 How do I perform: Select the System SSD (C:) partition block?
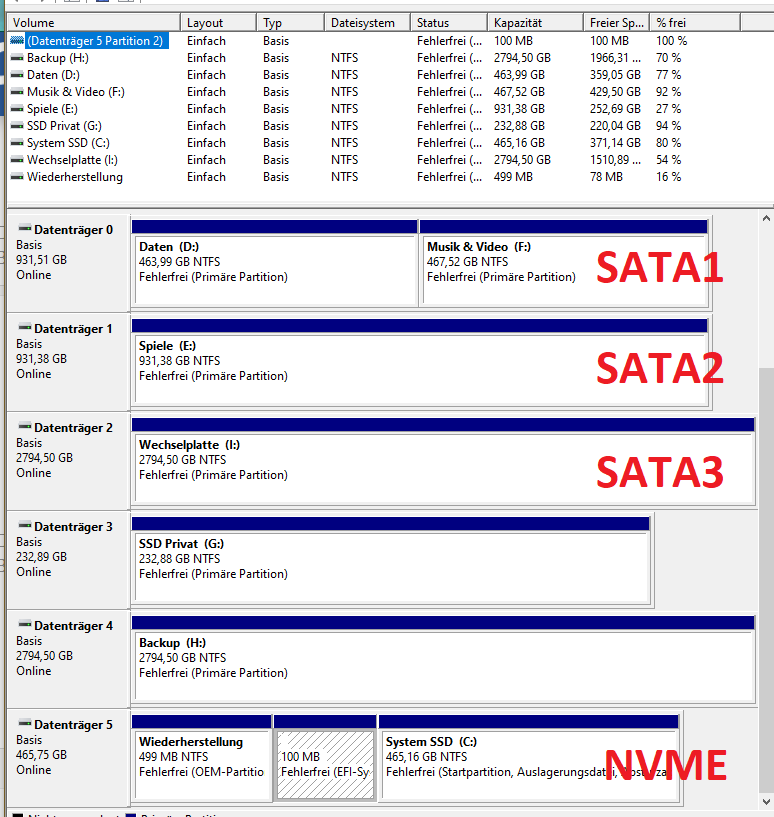[529, 758]
